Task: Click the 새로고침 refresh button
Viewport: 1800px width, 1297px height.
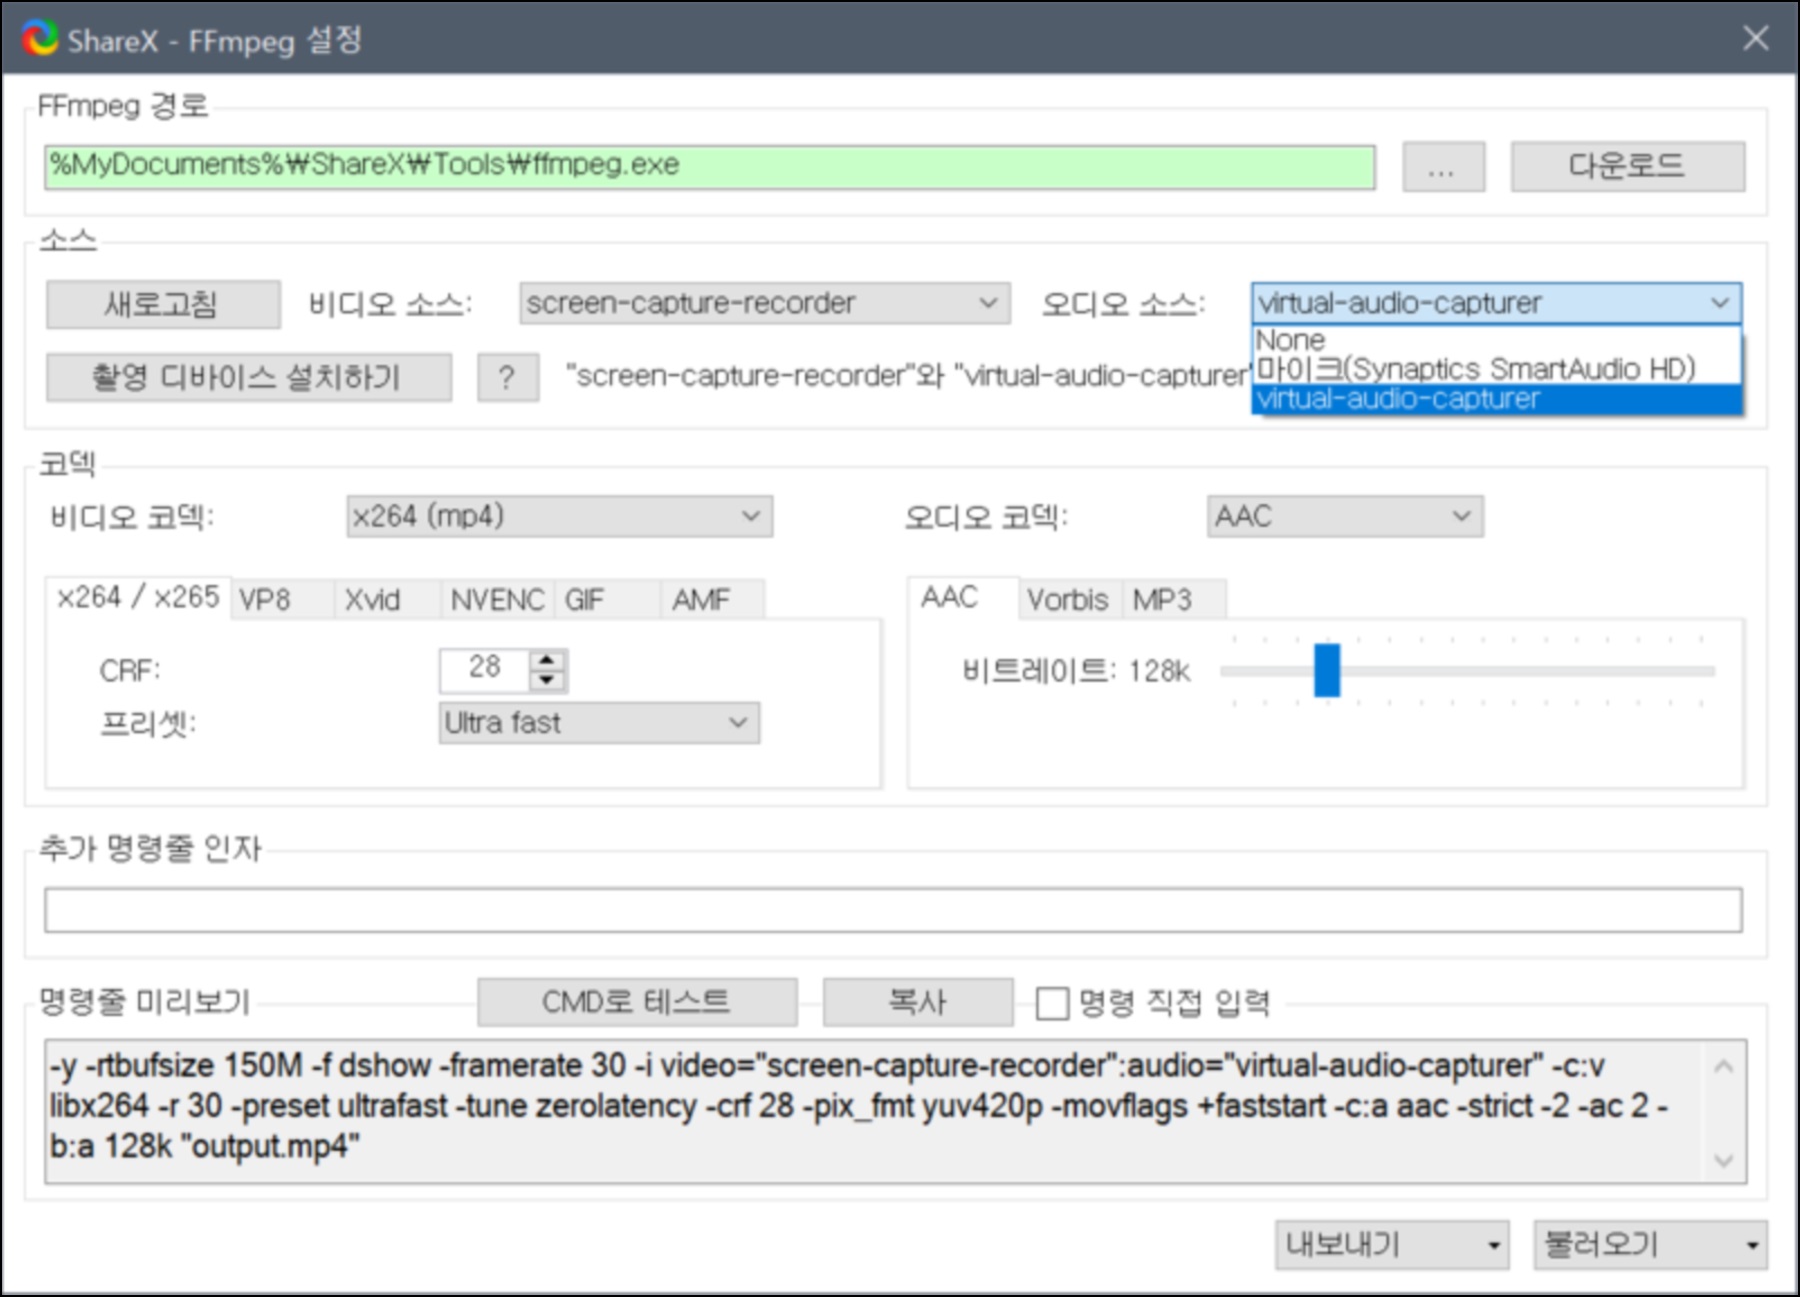Action: click(163, 304)
